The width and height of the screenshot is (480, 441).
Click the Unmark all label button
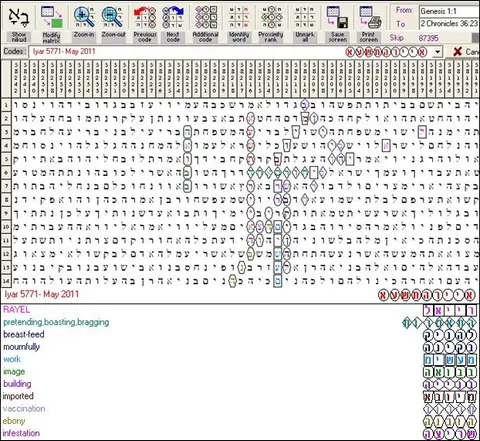[305, 37]
